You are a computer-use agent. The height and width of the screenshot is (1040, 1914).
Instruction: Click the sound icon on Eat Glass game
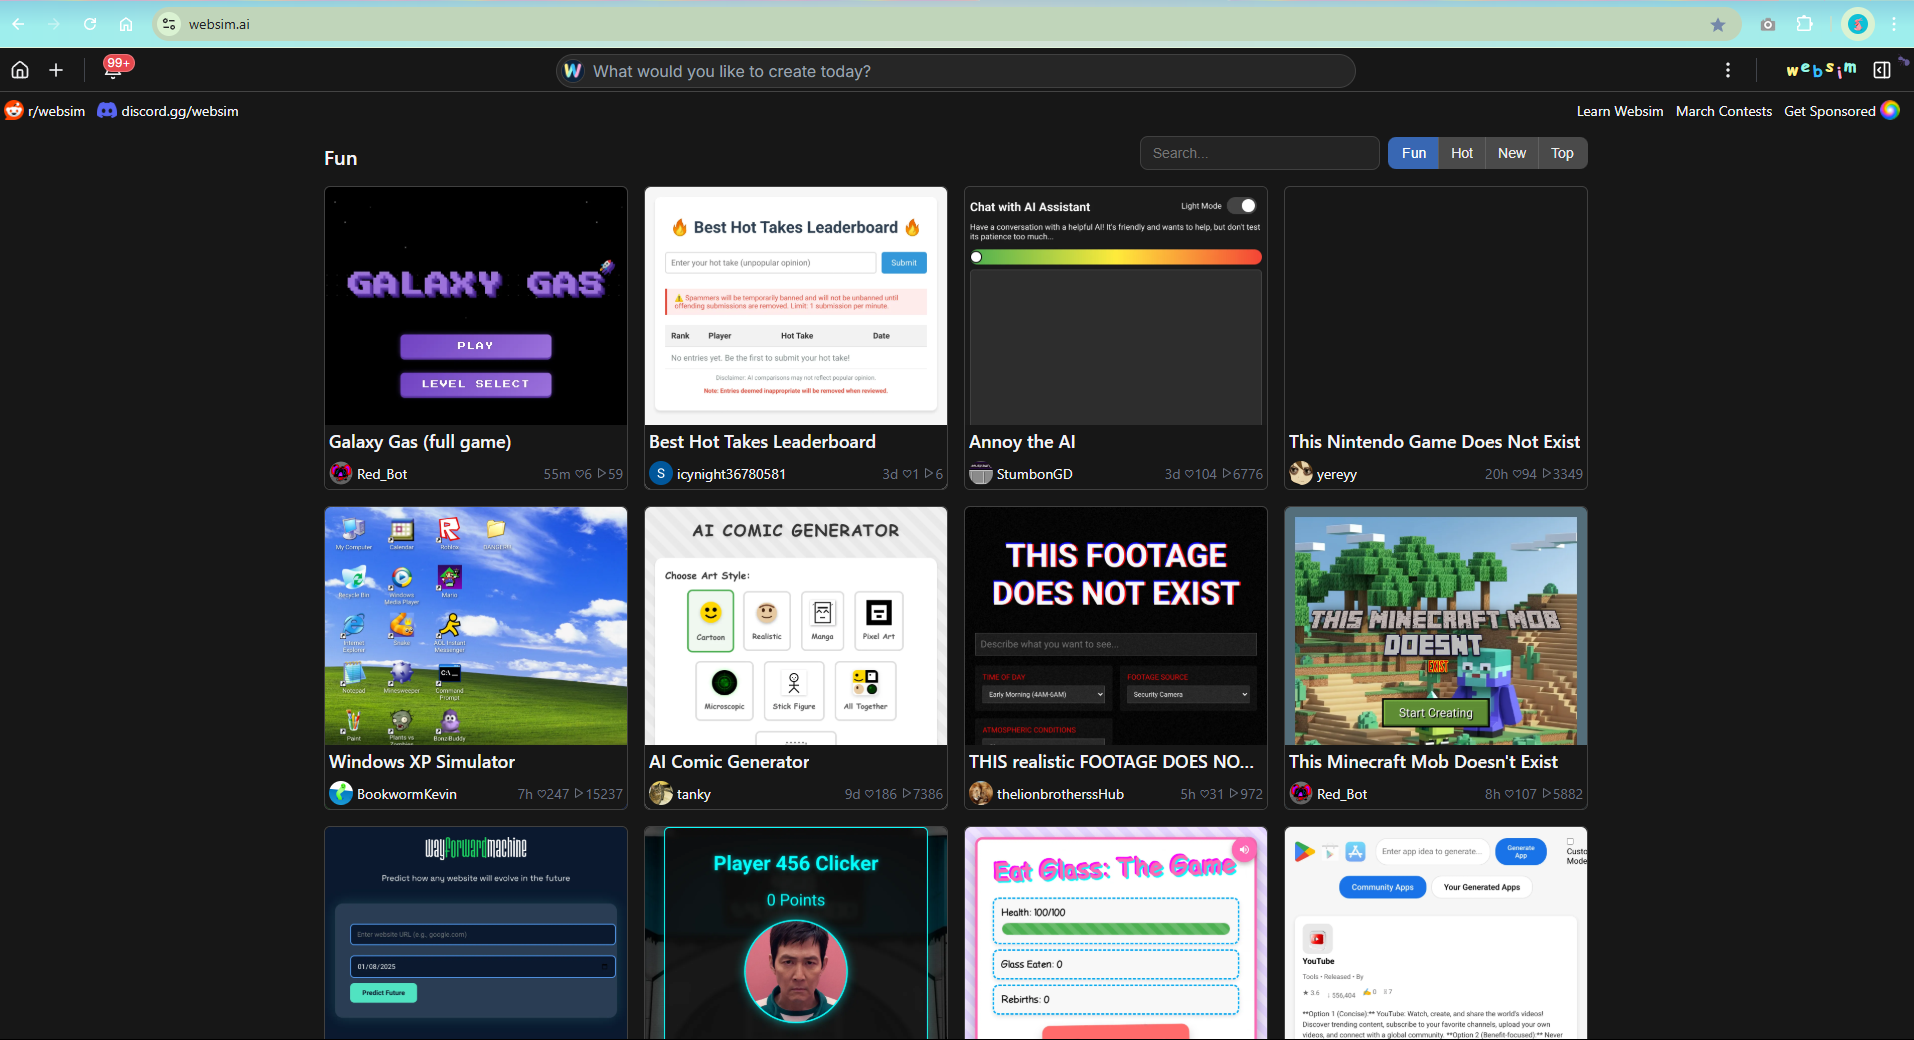coord(1244,850)
